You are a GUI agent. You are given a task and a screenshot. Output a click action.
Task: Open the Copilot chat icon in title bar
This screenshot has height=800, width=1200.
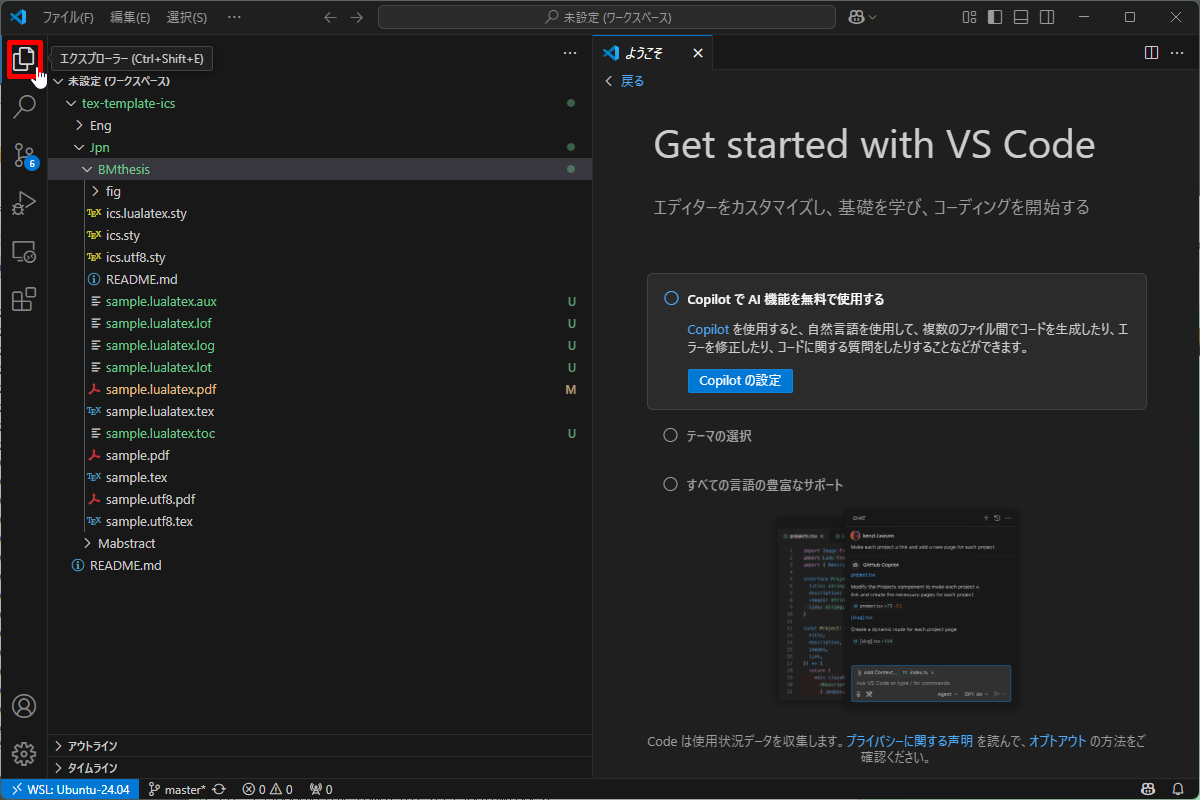point(856,17)
